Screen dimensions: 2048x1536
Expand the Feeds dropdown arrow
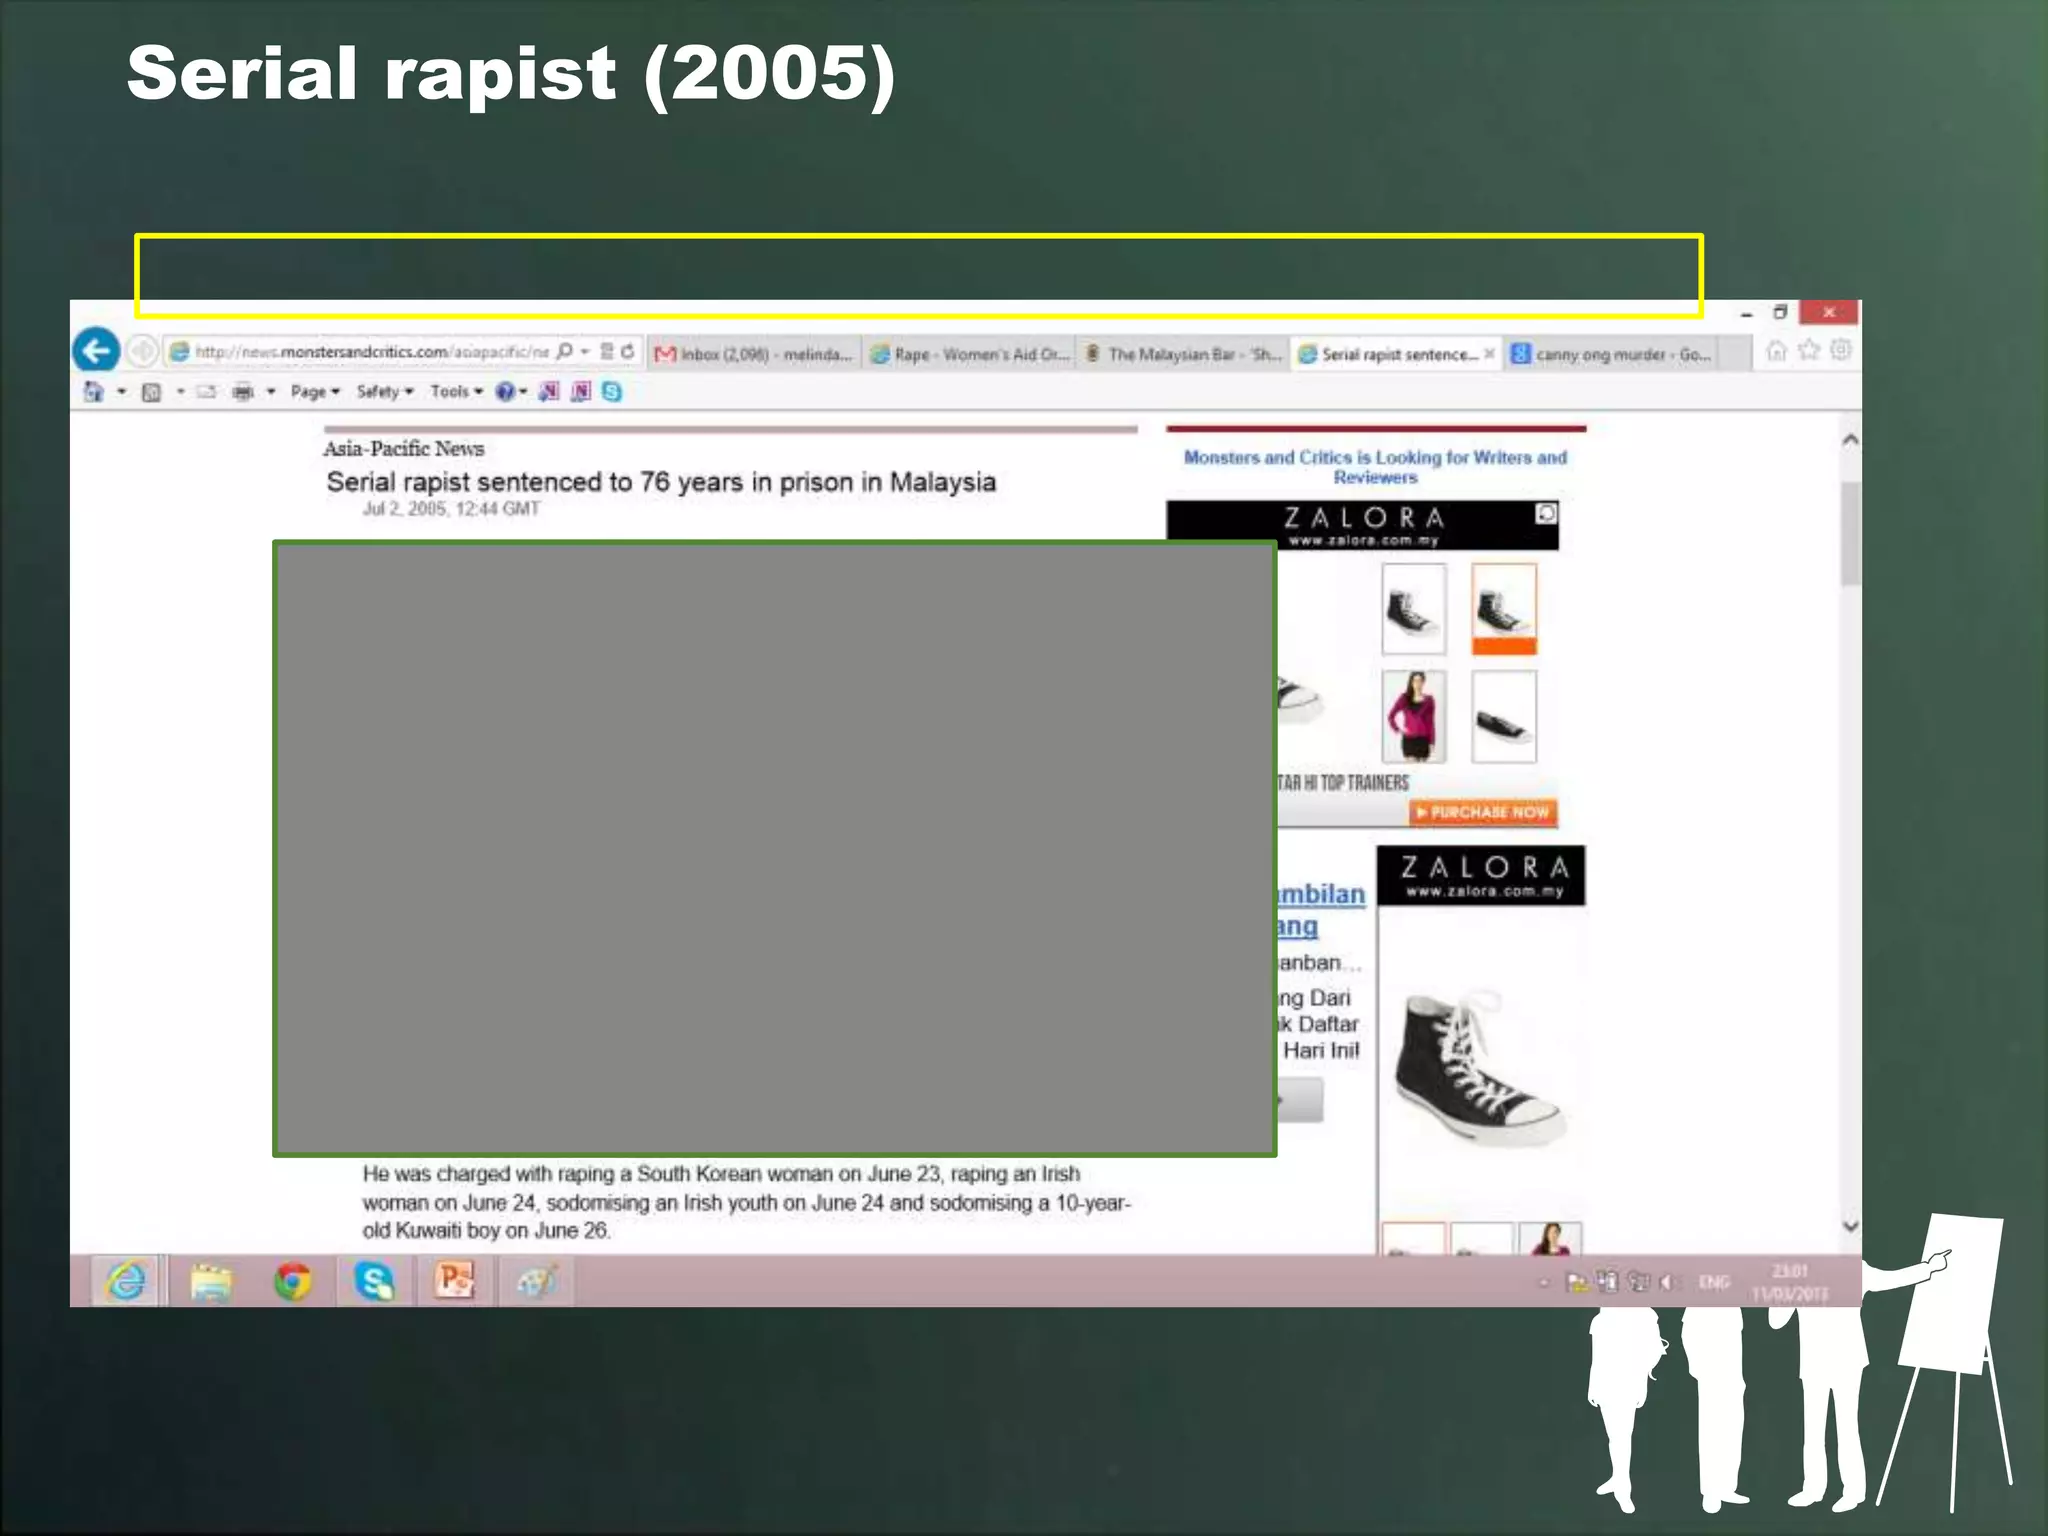pyautogui.click(x=181, y=392)
